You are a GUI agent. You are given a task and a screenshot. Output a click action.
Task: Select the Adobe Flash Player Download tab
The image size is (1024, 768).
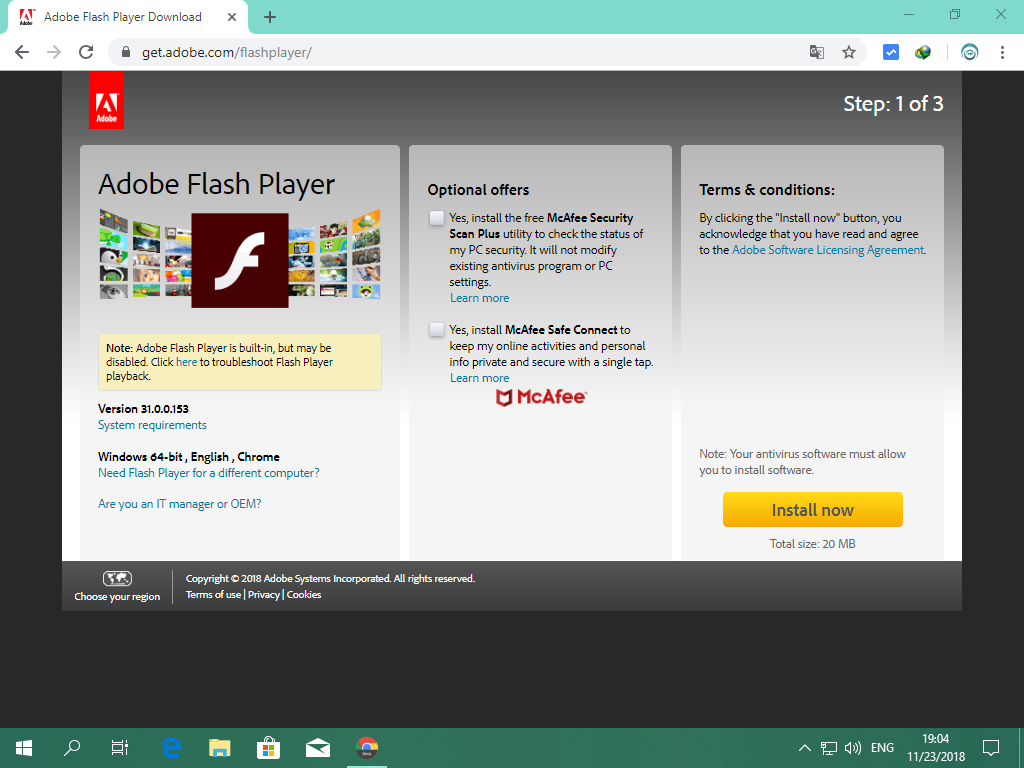pyautogui.click(x=127, y=18)
